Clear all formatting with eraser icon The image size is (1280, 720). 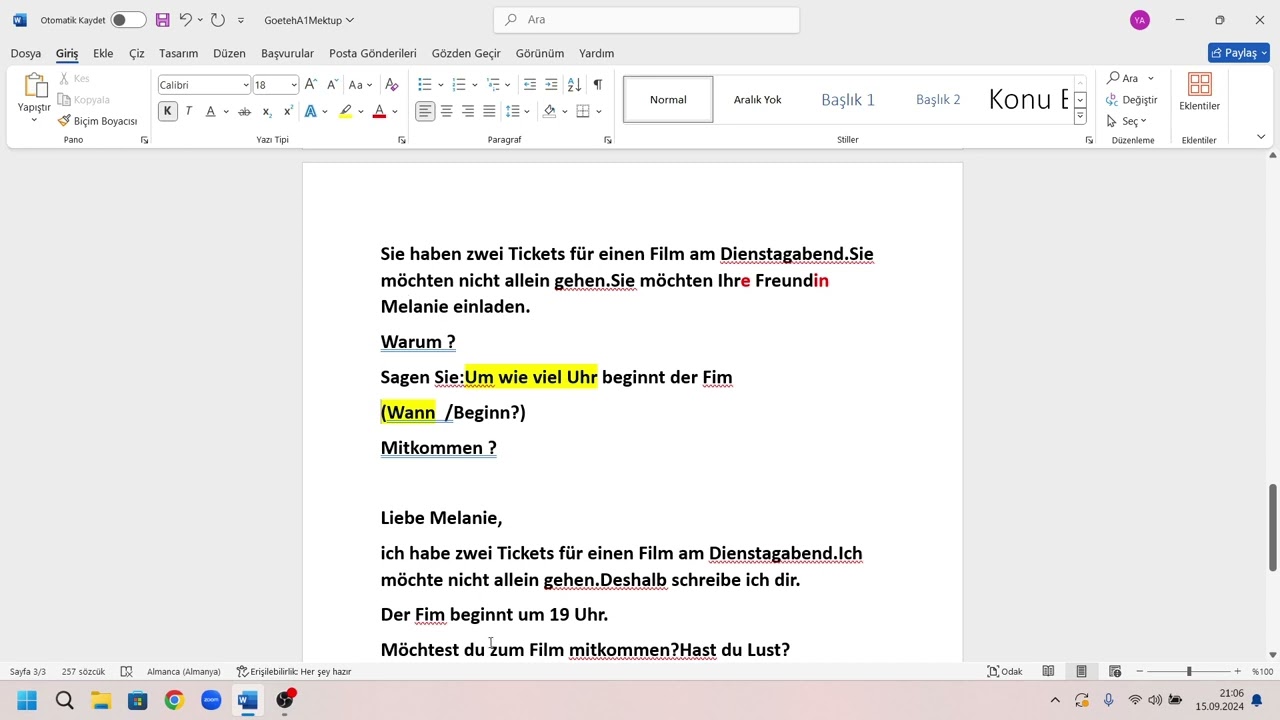tap(392, 85)
